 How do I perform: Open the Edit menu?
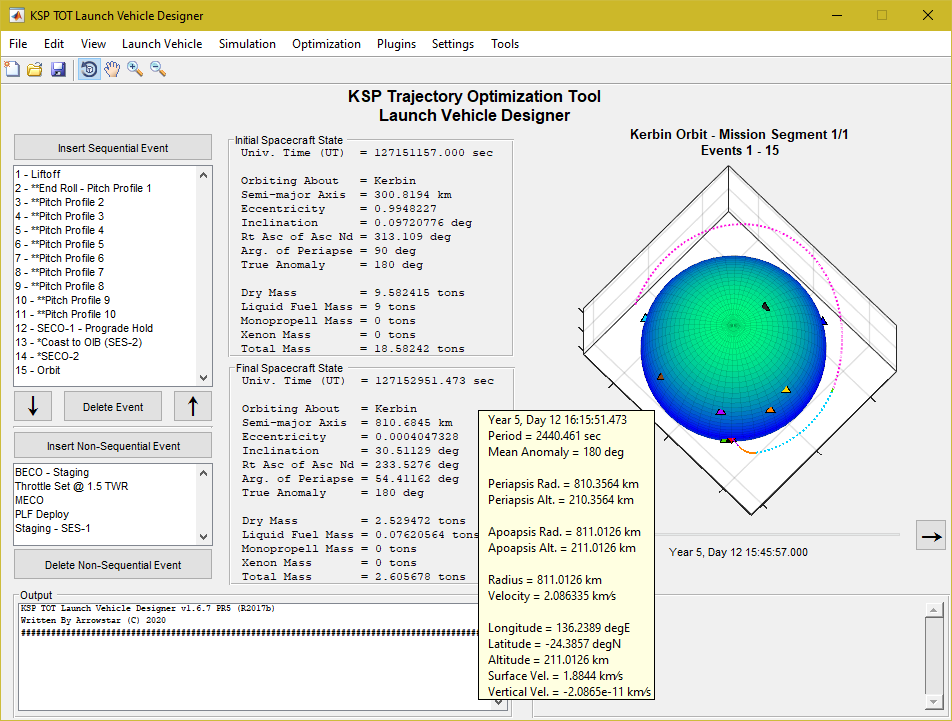point(53,44)
